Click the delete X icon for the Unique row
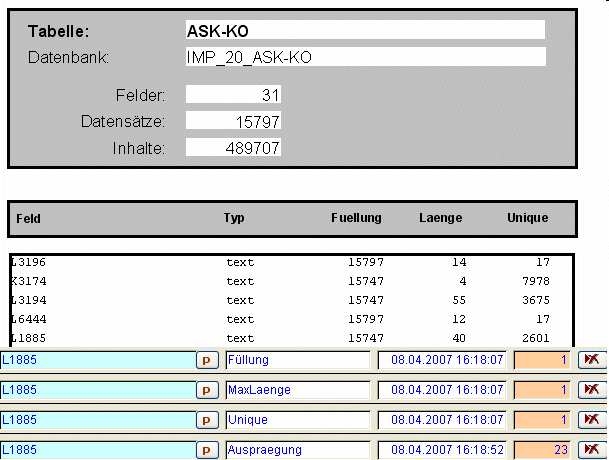The height and width of the screenshot is (460, 609). [591, 420]
